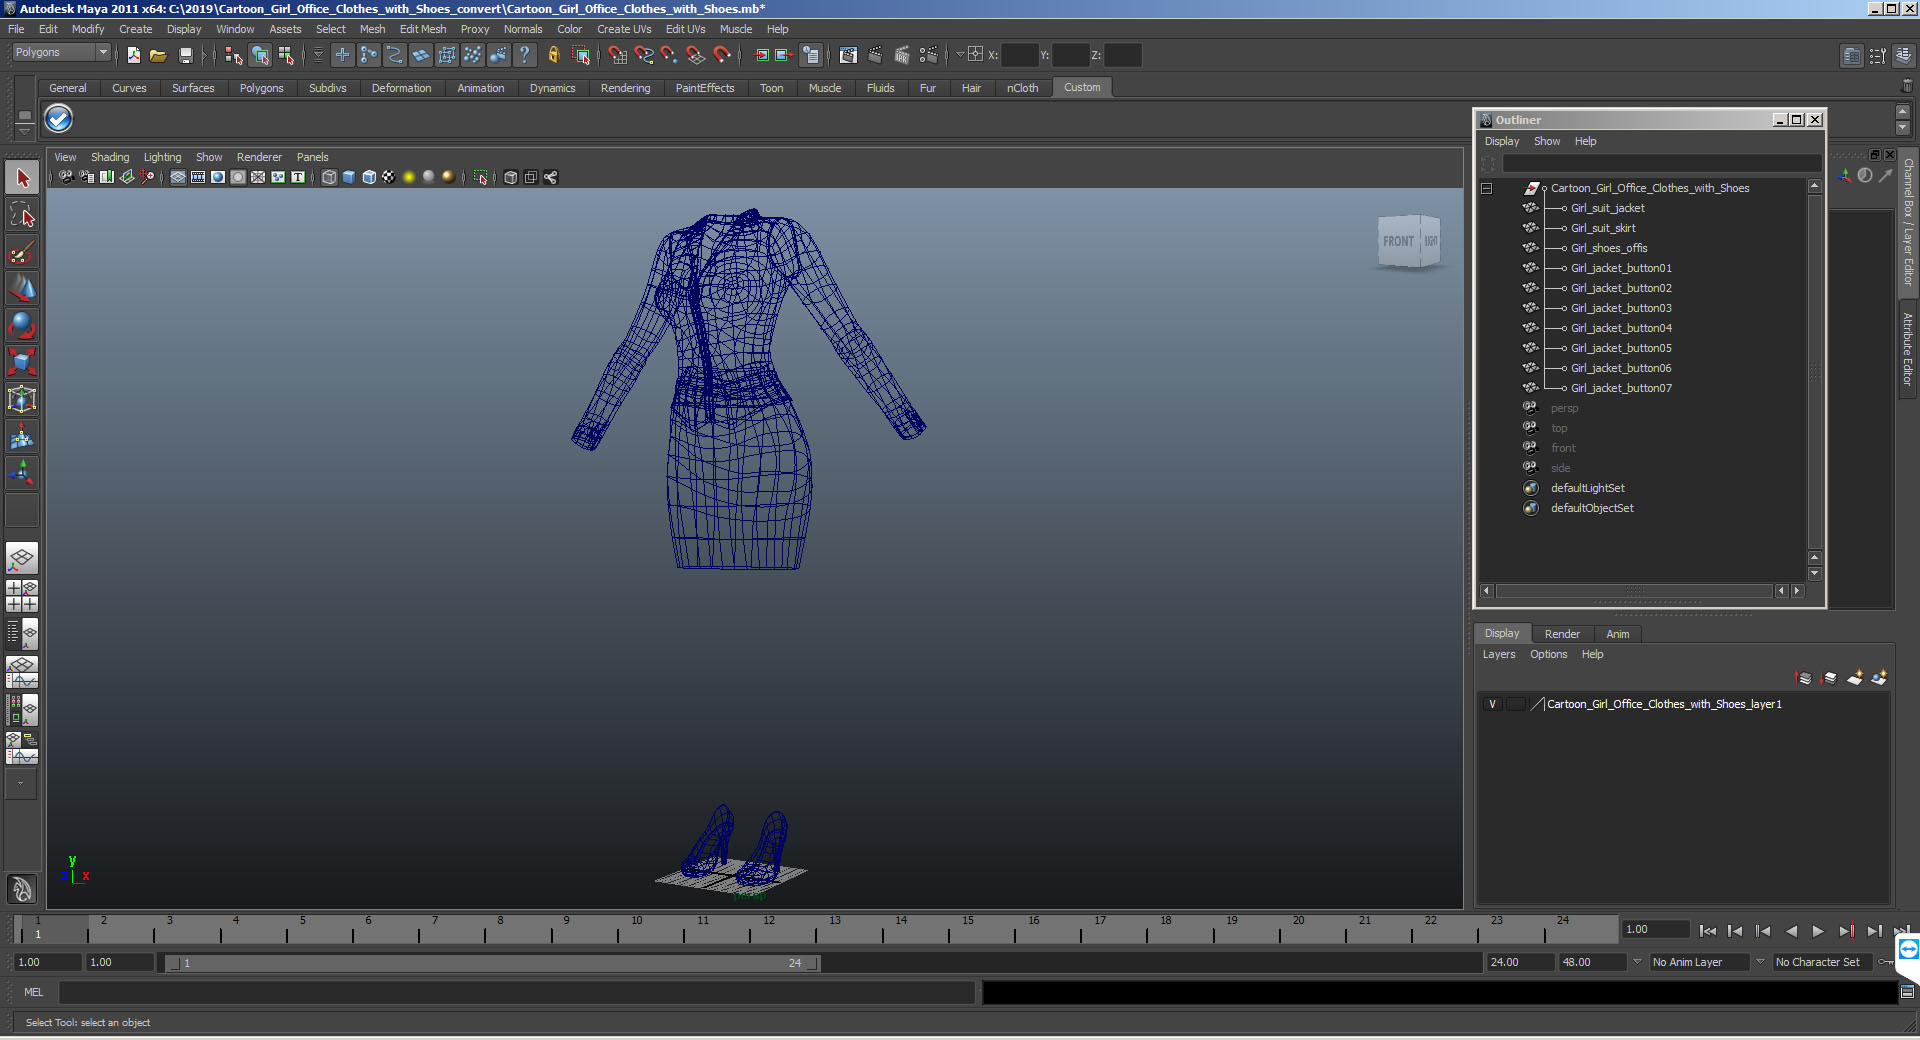This screenshot has height=1040, width=1920.
Task: Open the Render layer tab
Action: click(x=1562, y=634)
